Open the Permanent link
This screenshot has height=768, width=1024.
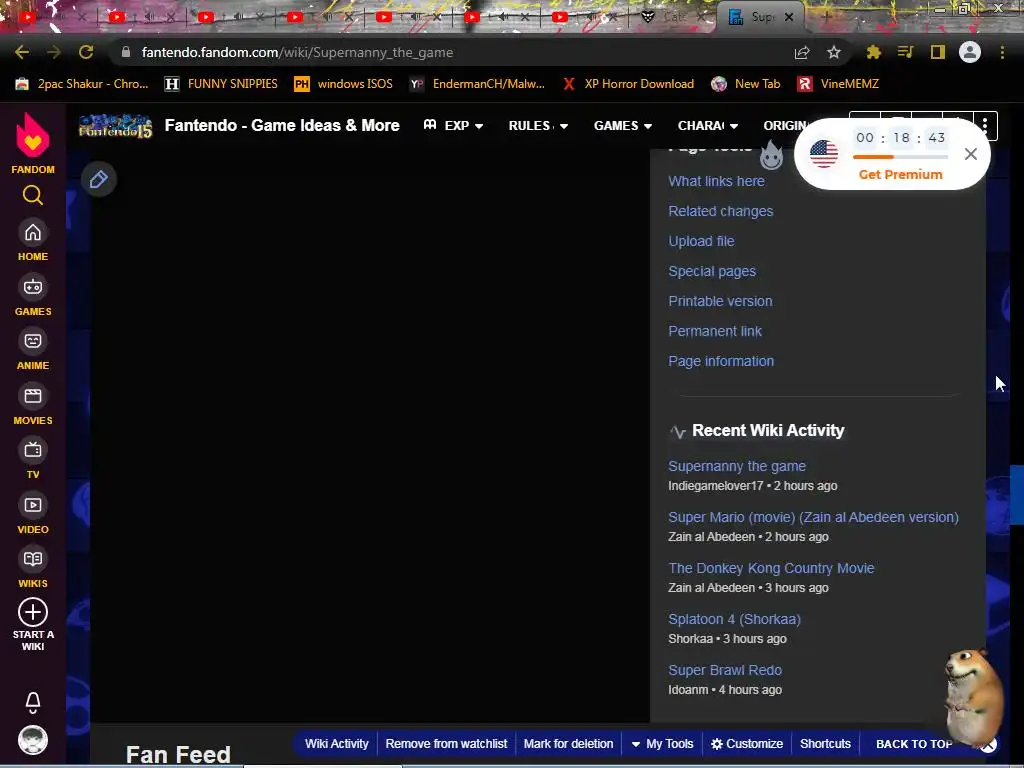pyautogui.click(x=715, y=332)
